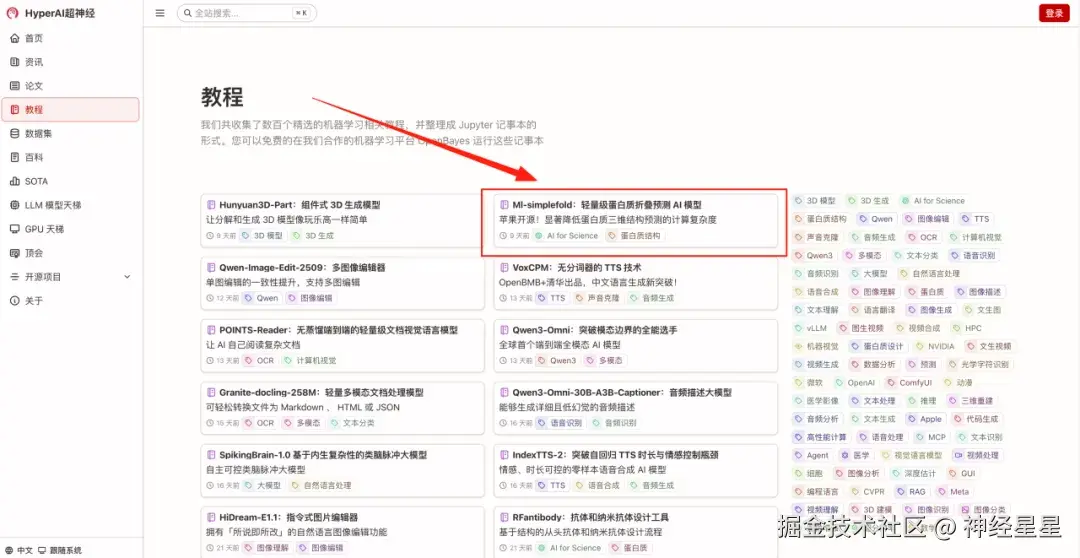The height and width of the screenshot is (558, 1080).
Task: Filter by the Apple tag
Action: pos(924,419)
